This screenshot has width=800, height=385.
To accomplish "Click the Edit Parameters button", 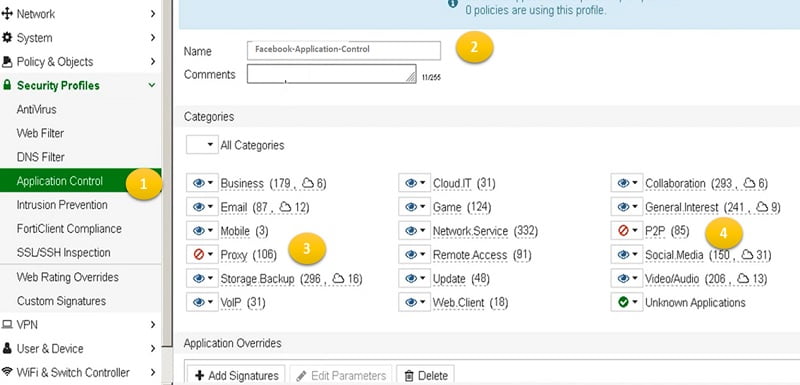I will (341, 376).
